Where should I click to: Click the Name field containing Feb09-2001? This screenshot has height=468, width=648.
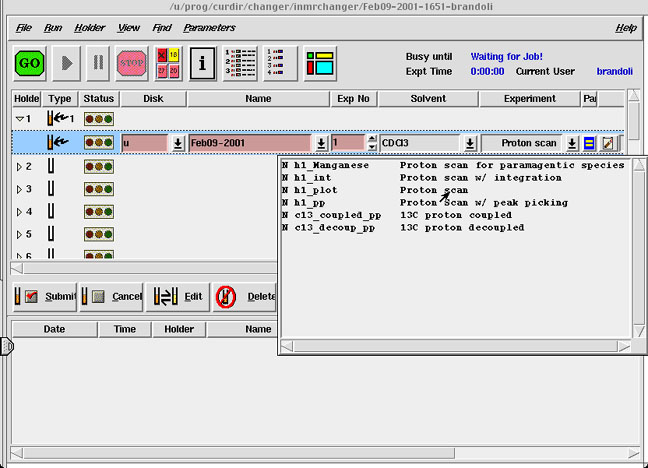(x=250, y=143)
